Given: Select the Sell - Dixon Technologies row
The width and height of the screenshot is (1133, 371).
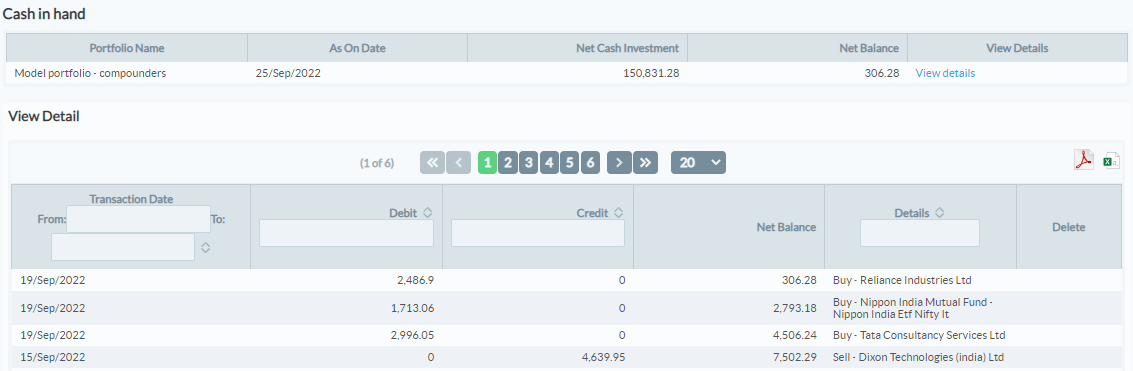Looking at the screenshot, I should 566,357.
